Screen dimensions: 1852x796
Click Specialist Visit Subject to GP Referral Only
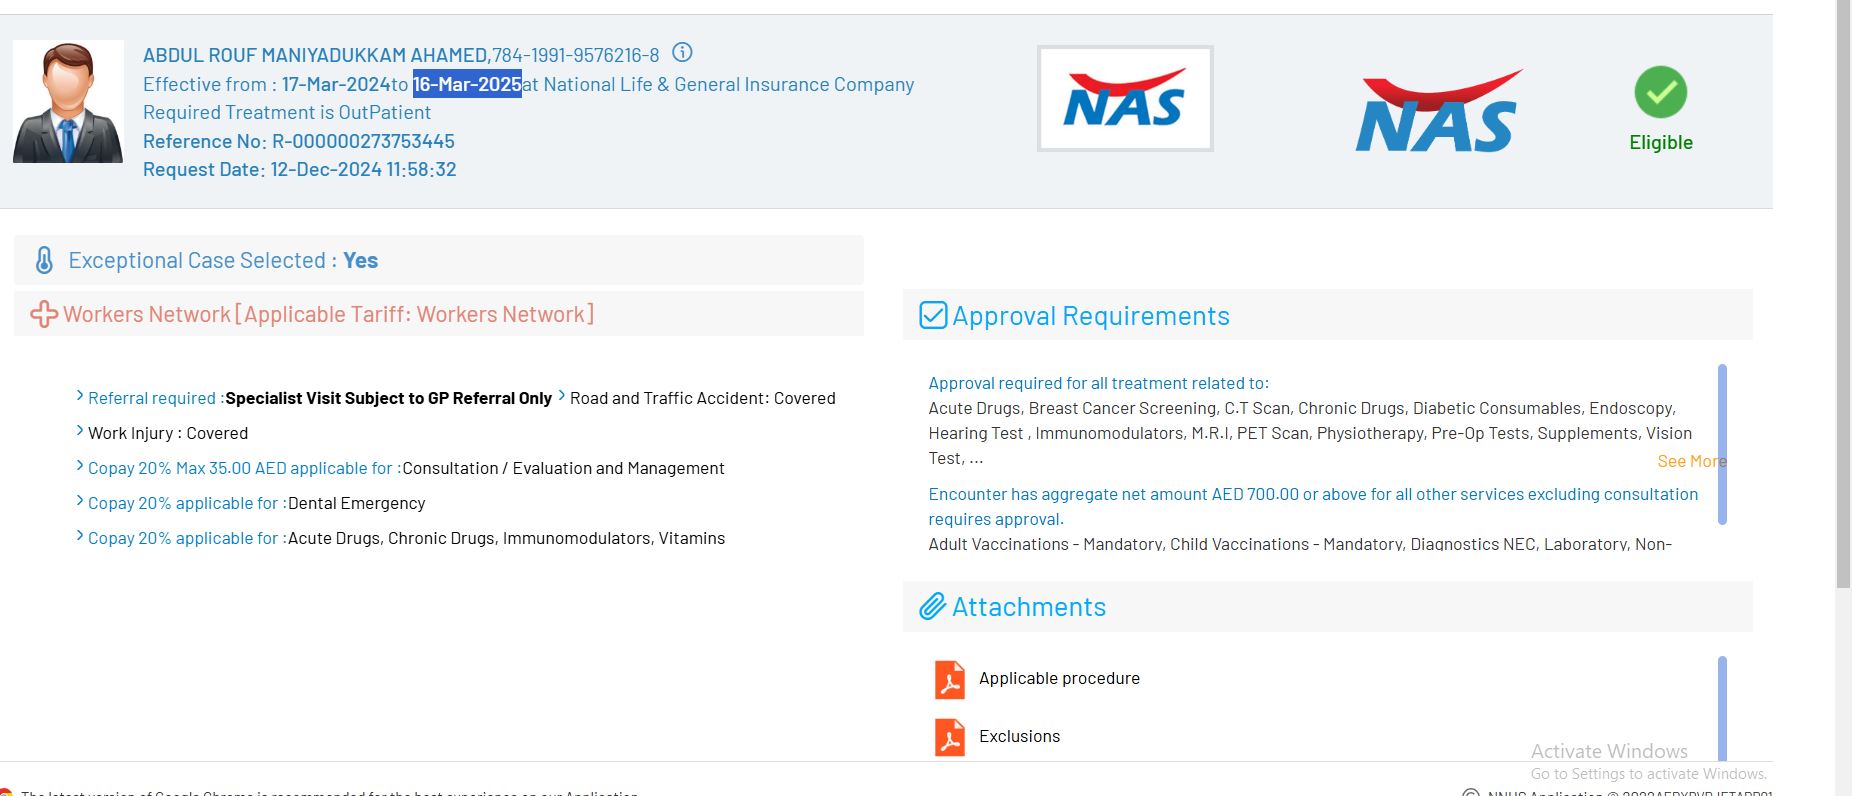tap(389, 398)
